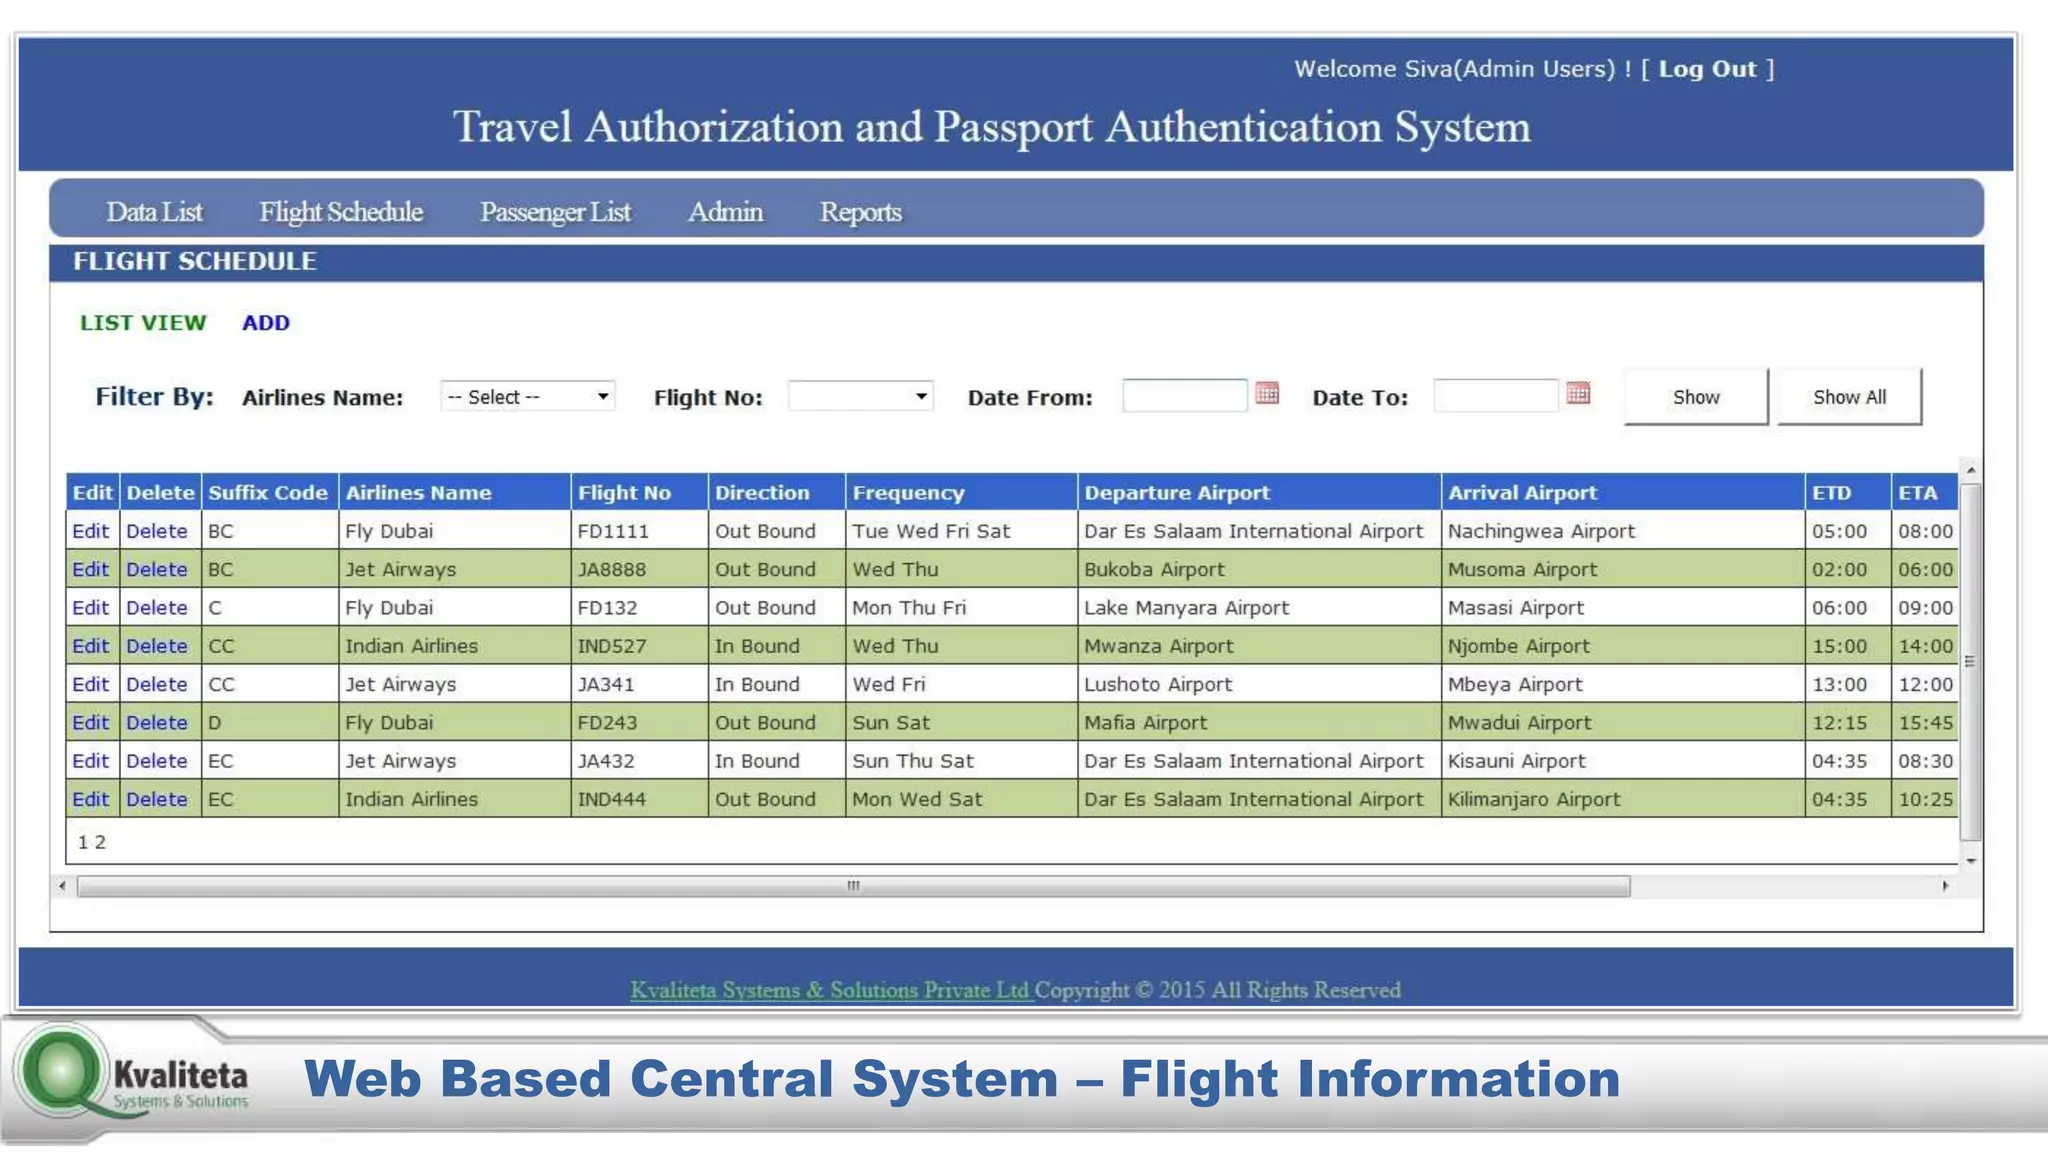This screenshot has width=2048, height=1152.
Task: Edit the FD1111 flight row
Action: 90,531
